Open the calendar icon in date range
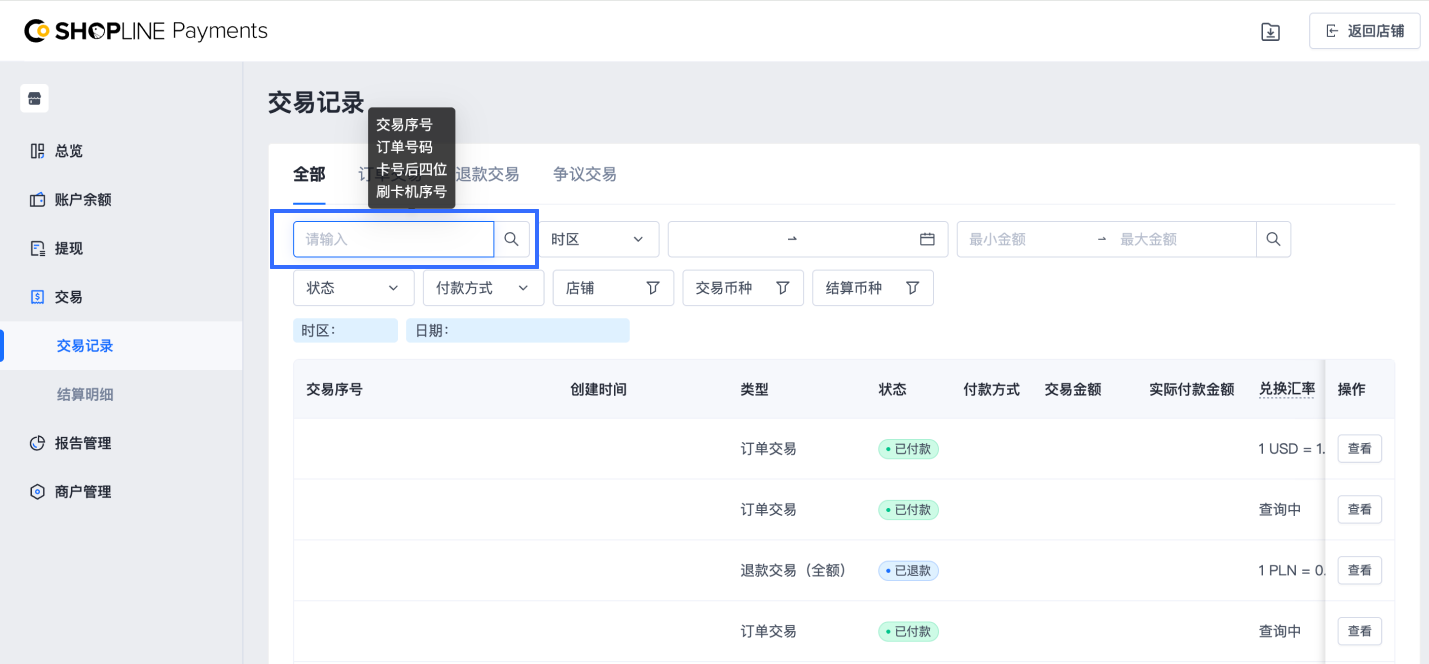This screenshot has width=1429, height=664. 927,240
